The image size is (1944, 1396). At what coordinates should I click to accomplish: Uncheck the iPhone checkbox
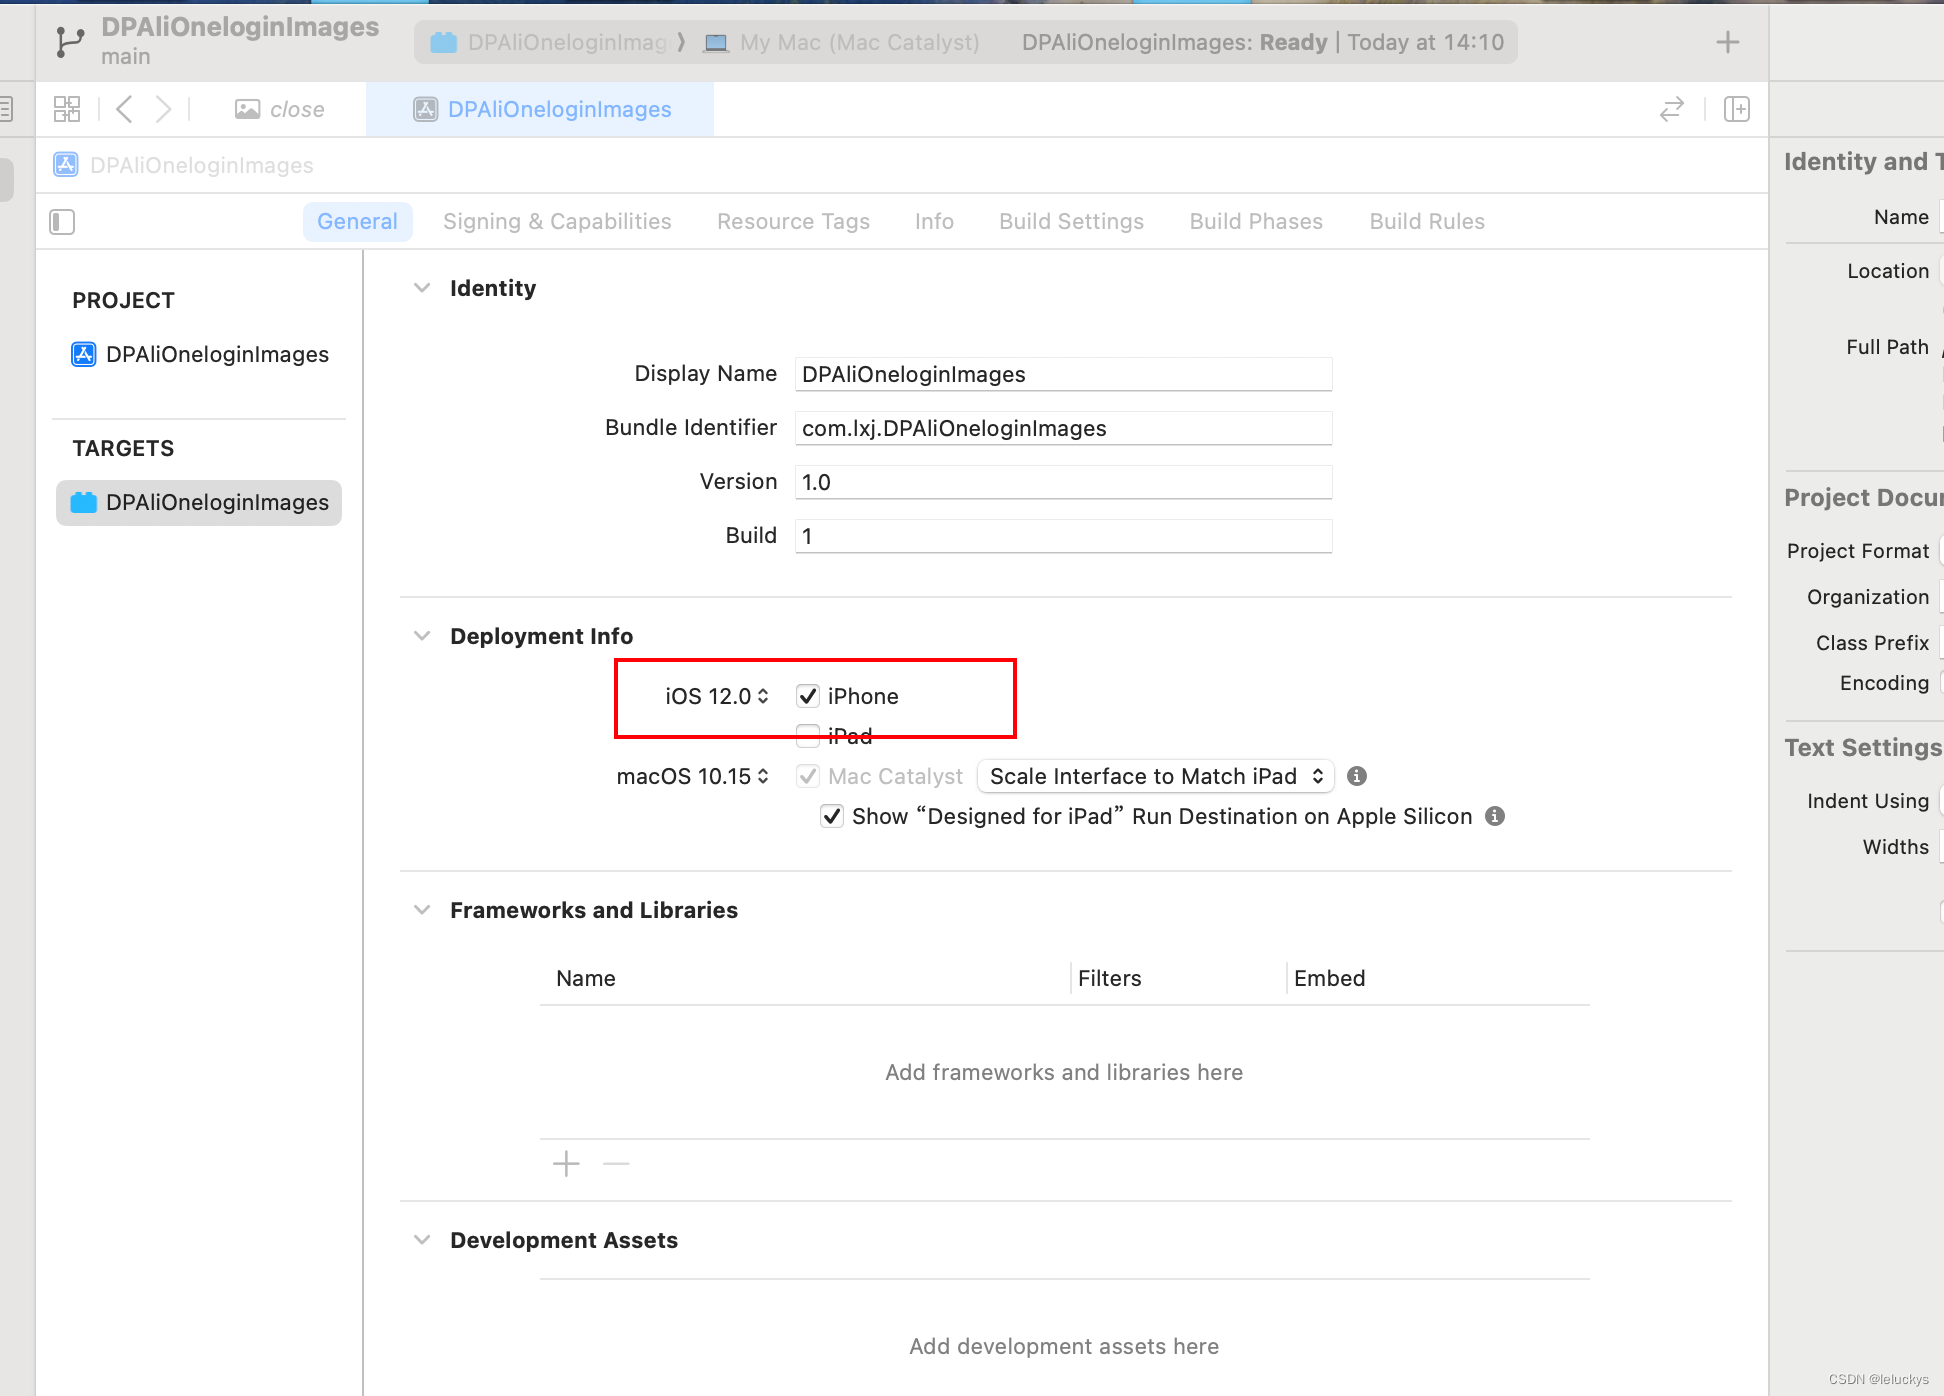(808, 696)
